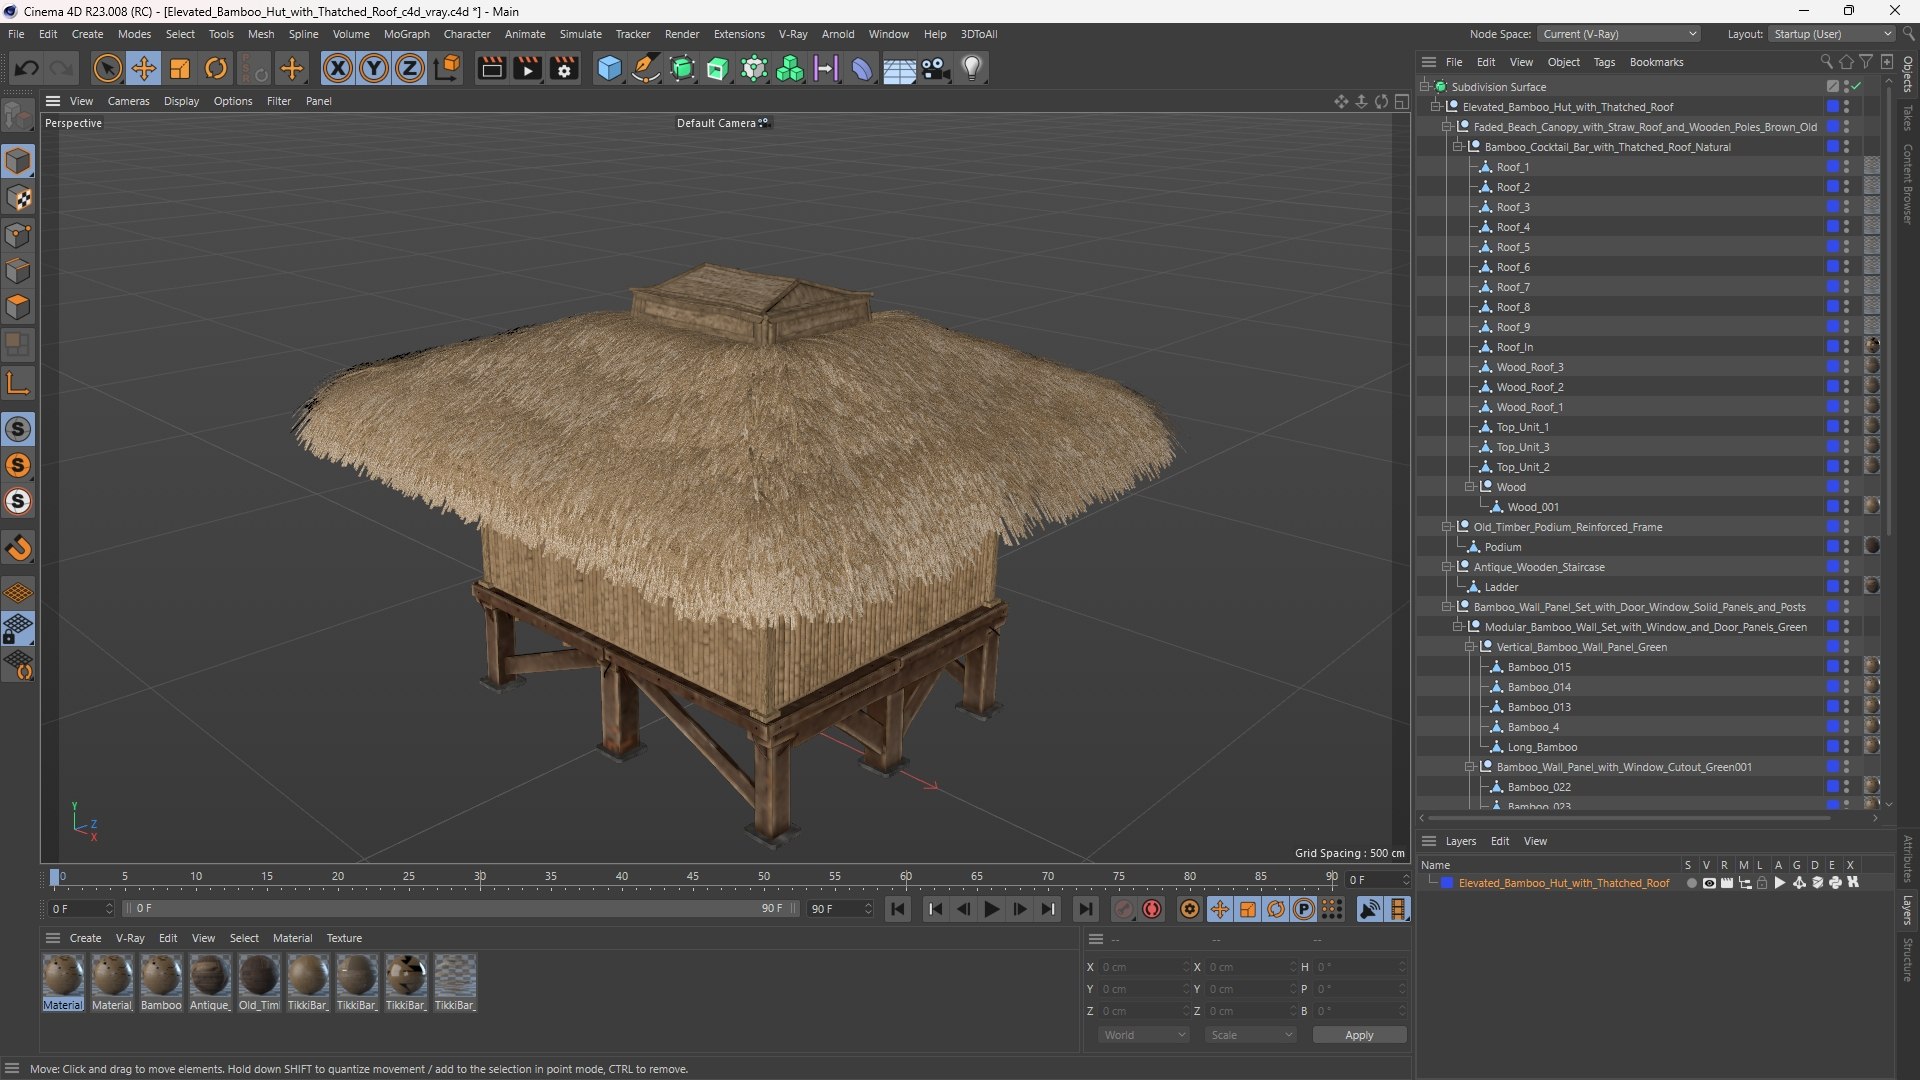Toggle Subdivision Surface enable checkmark
This screenshot has height=1080, width=1920.
1857,87
